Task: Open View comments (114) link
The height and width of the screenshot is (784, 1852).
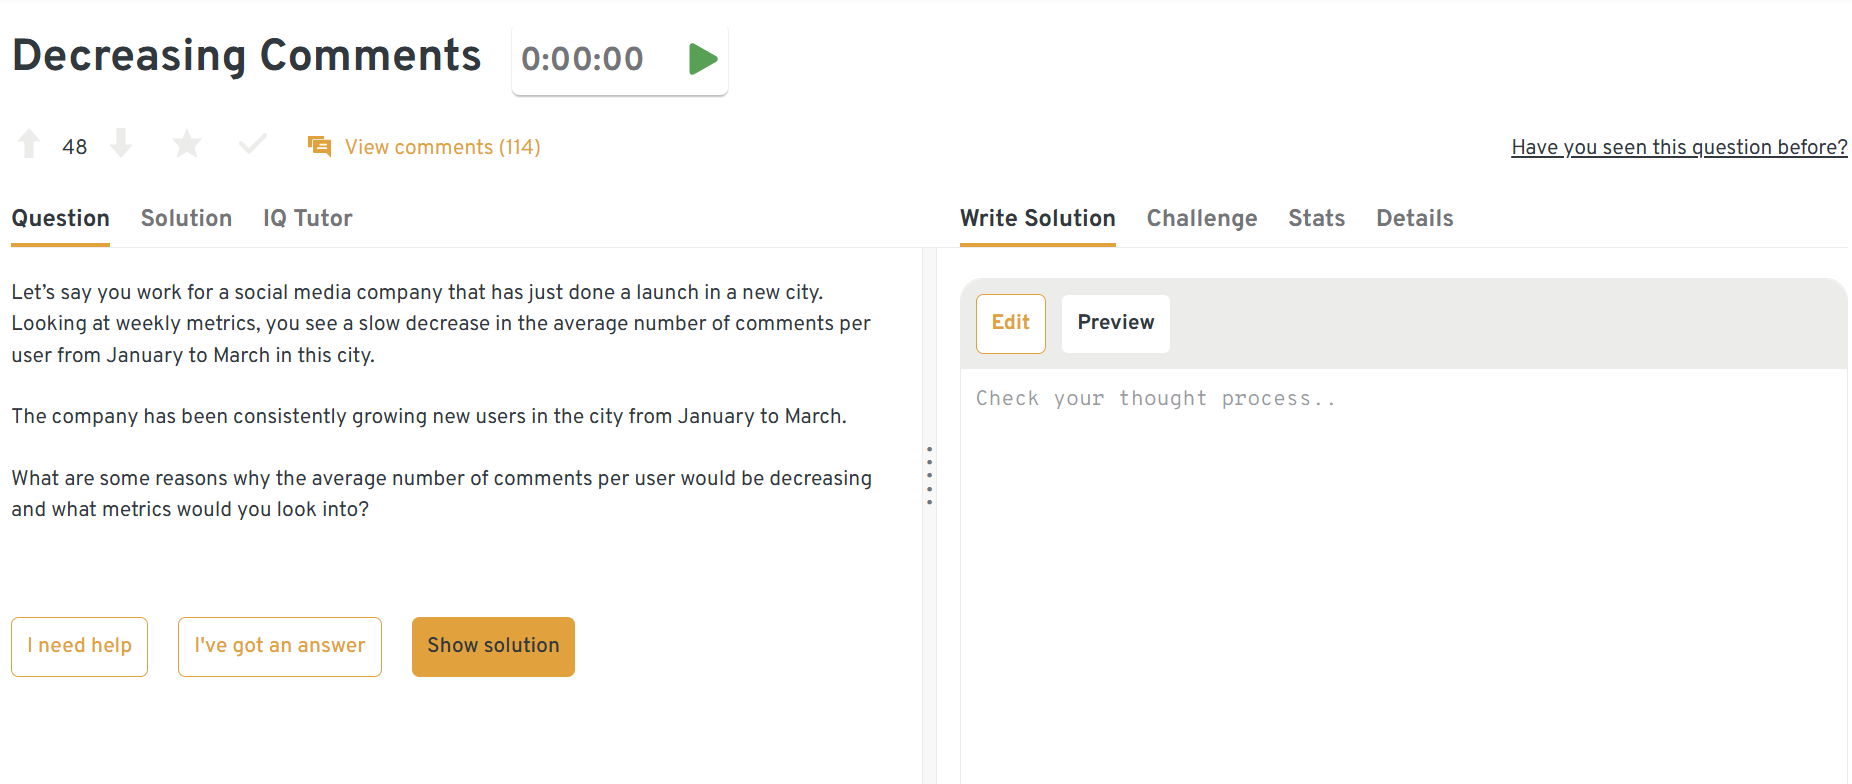Action: click(x=442, y=147)
